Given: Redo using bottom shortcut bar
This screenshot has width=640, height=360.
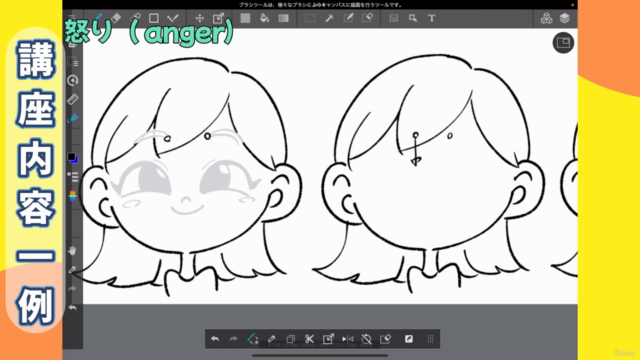Looking at the screenshot, I should (x=233, y=339).
